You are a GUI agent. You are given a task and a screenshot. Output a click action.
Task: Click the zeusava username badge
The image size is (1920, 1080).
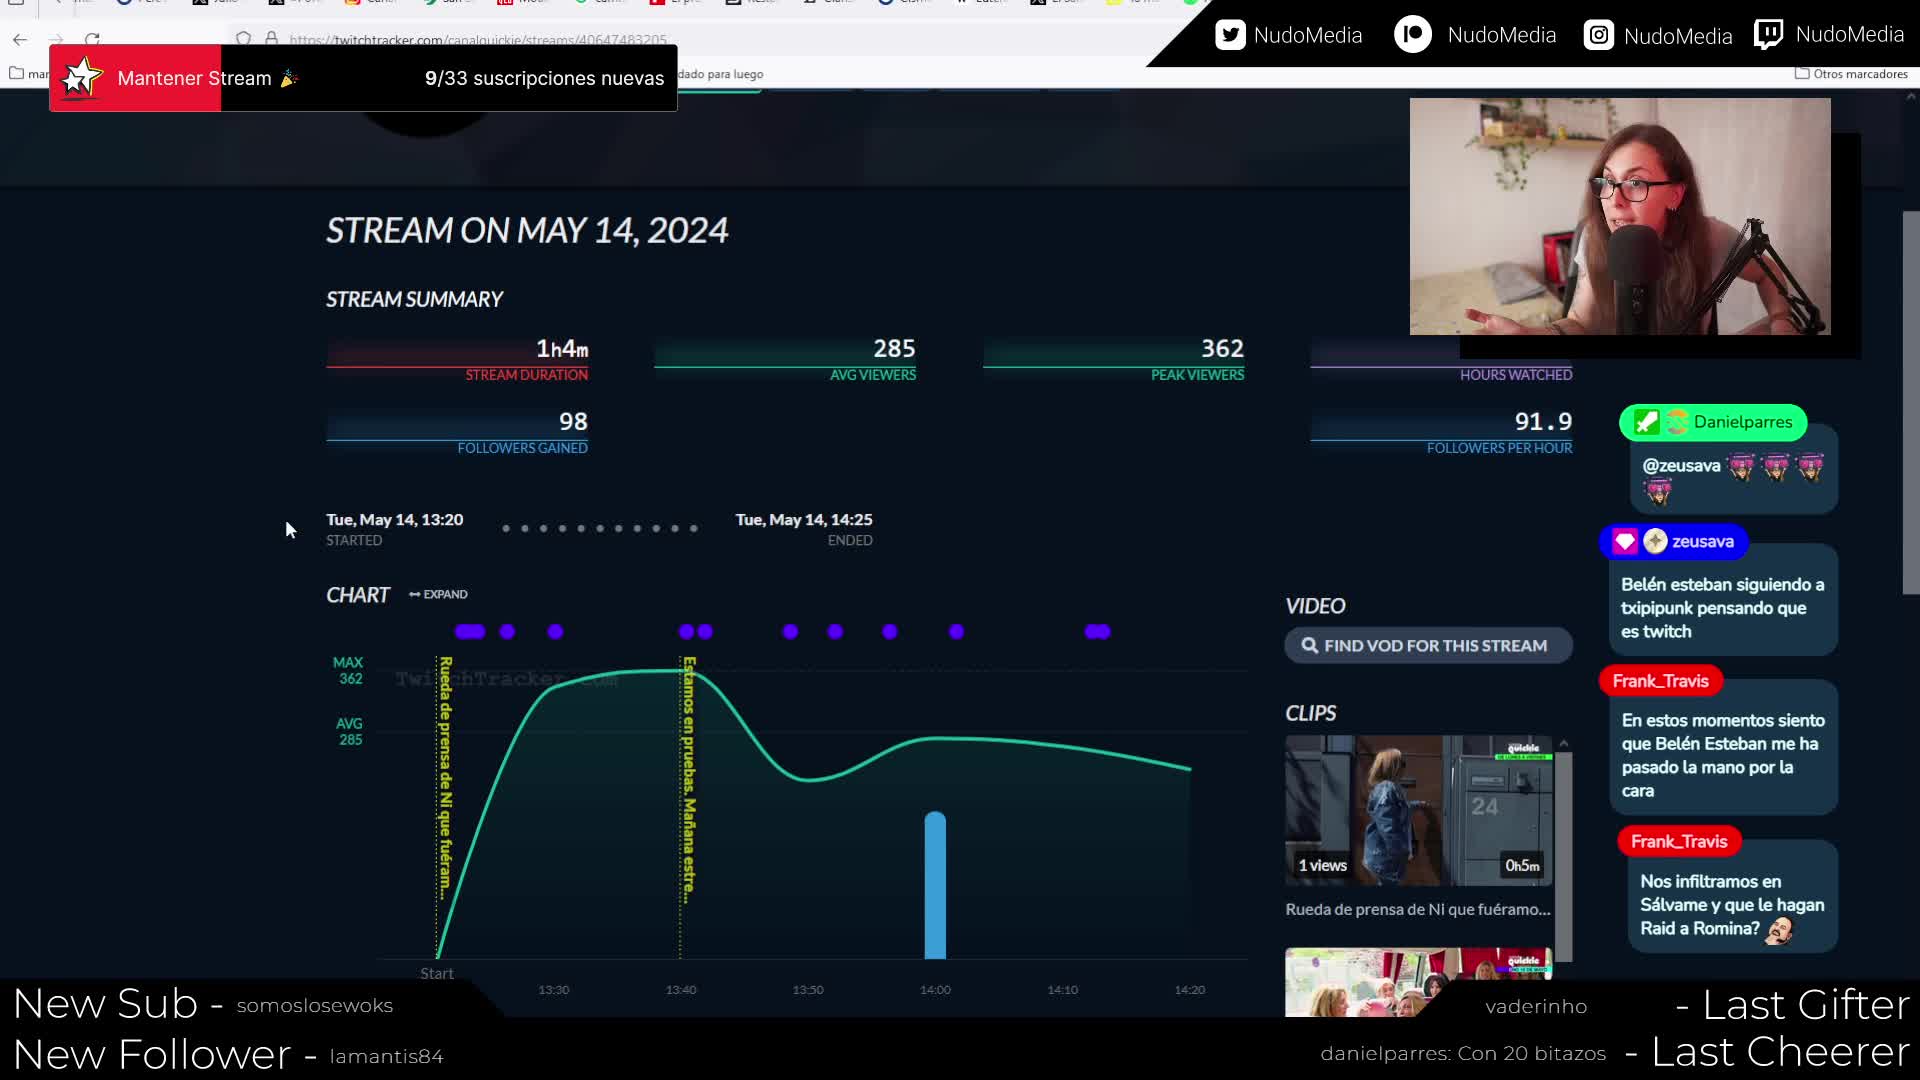1673,541
